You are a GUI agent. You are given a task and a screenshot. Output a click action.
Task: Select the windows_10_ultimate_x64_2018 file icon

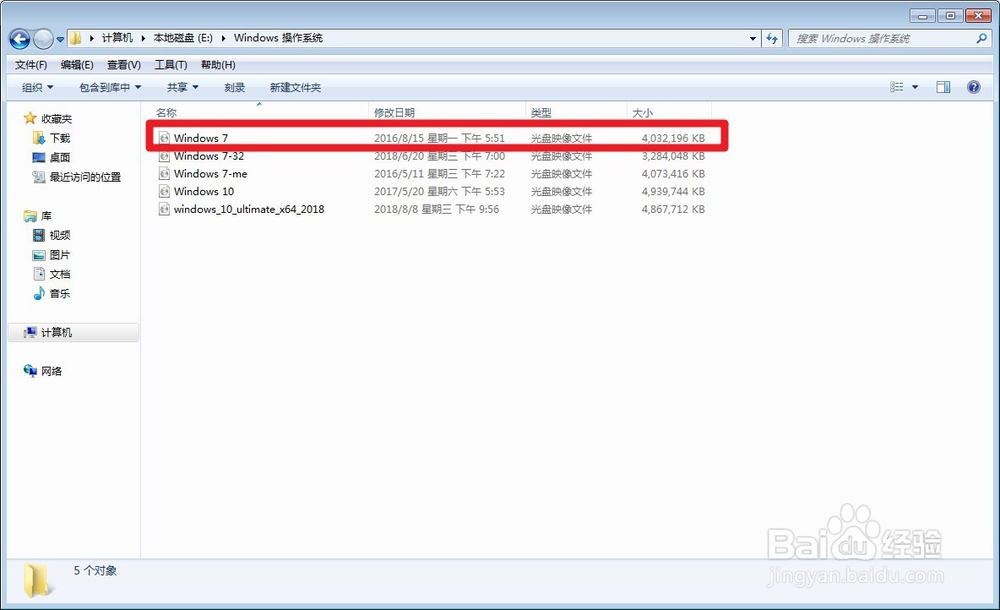click(x=164, y=209)
